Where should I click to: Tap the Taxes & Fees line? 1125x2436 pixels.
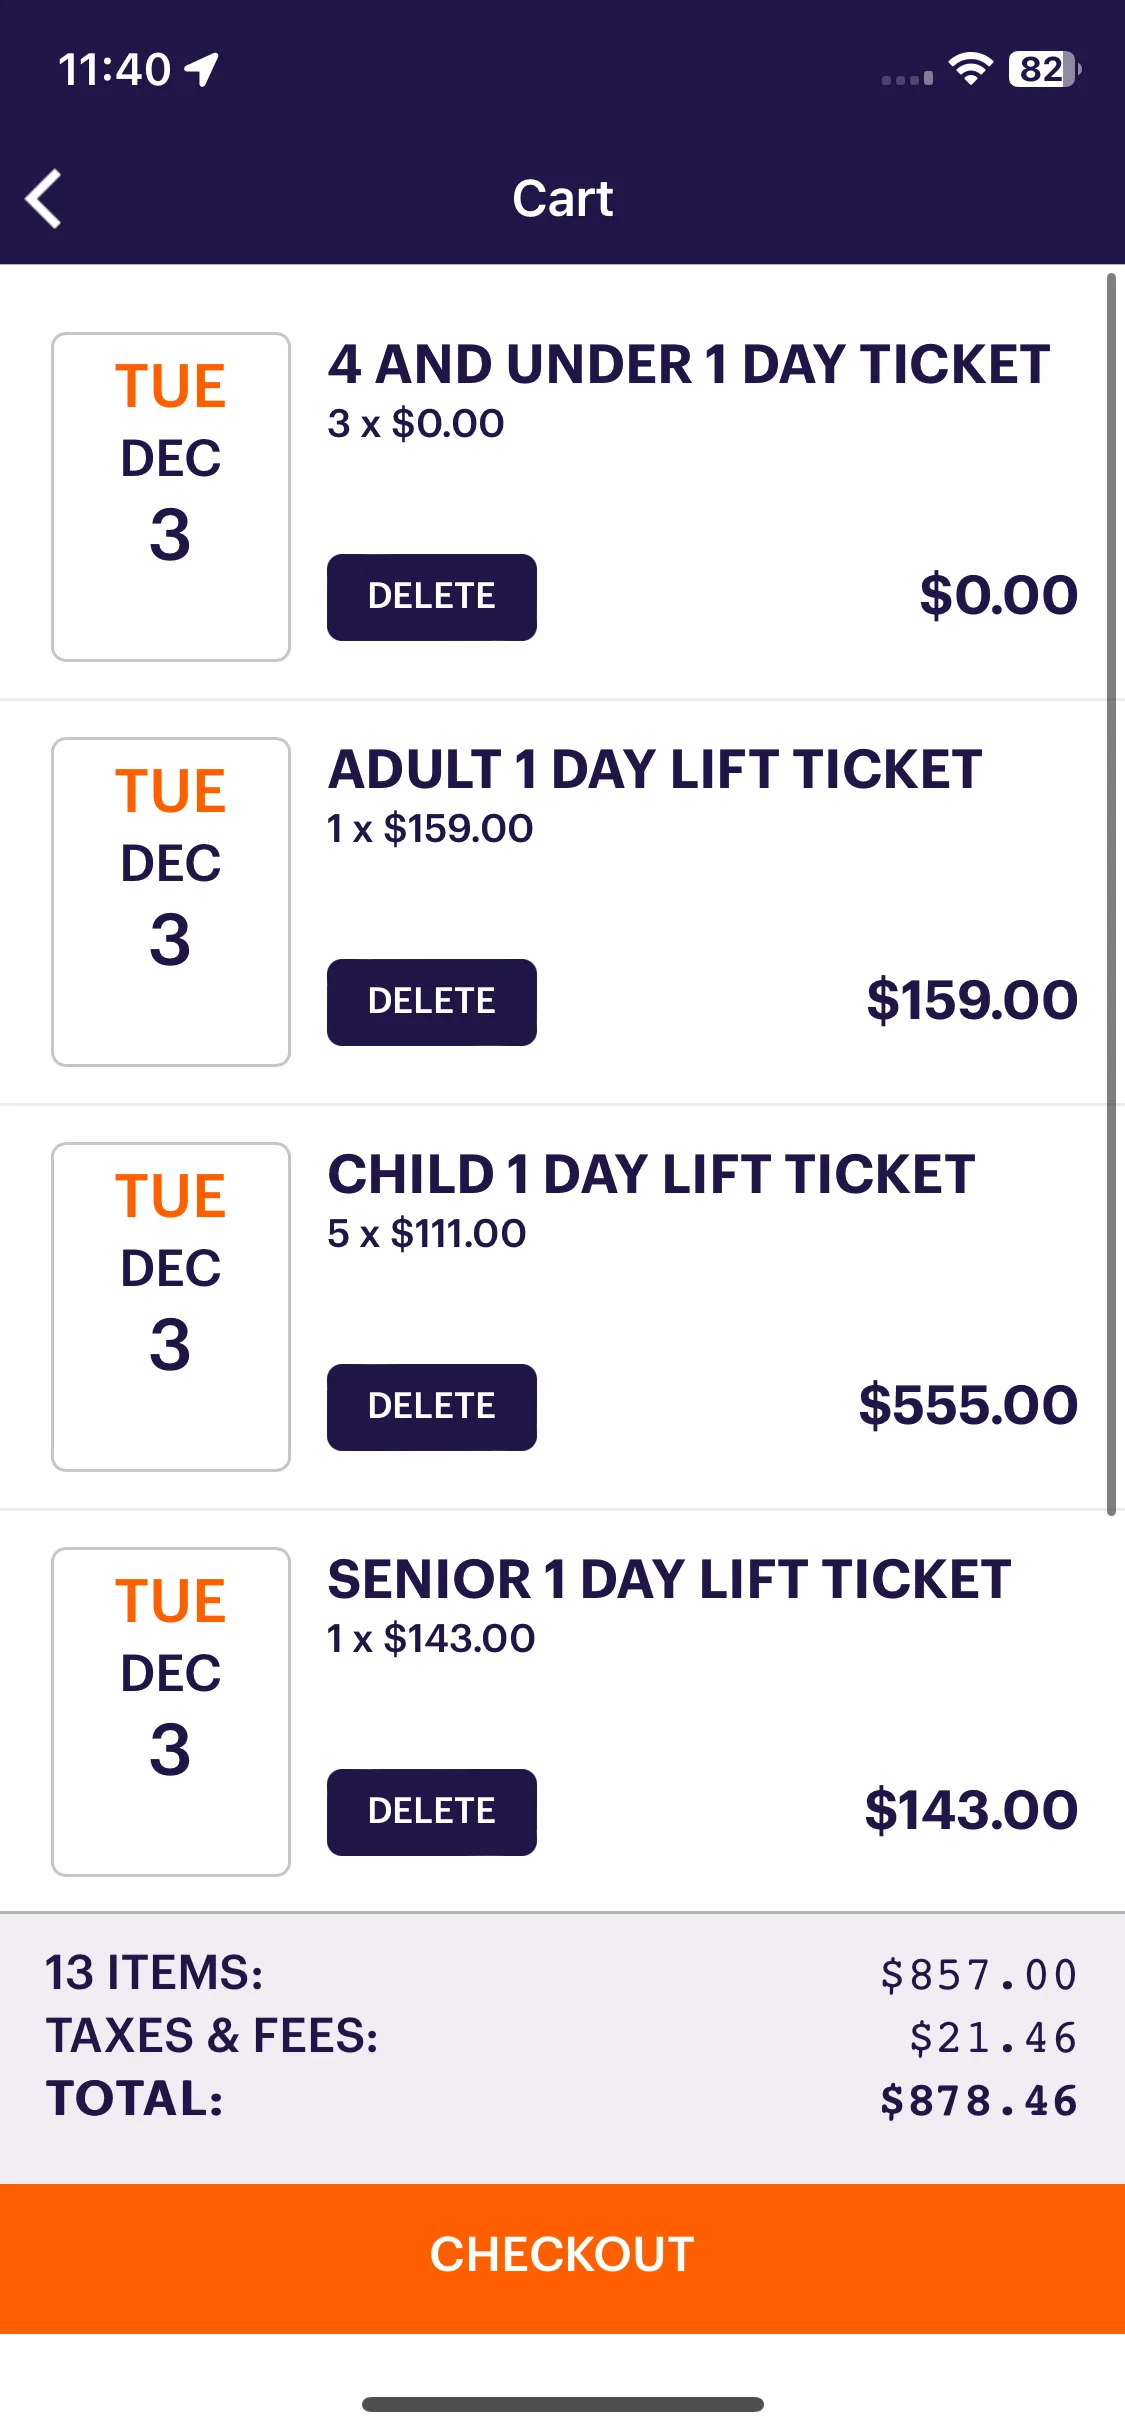(x=562, y=2037)
